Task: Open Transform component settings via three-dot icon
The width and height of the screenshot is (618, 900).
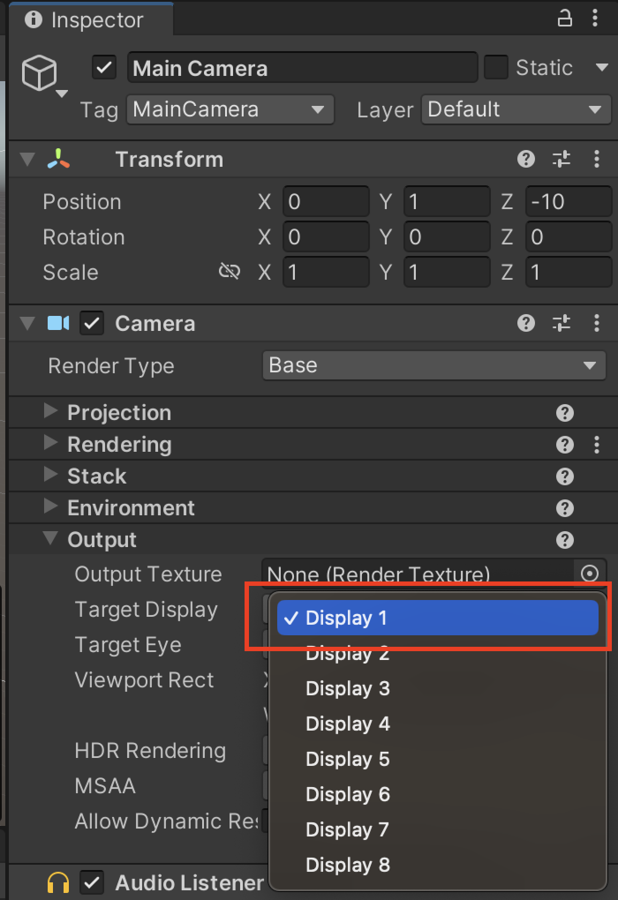Action: (597, 159)
